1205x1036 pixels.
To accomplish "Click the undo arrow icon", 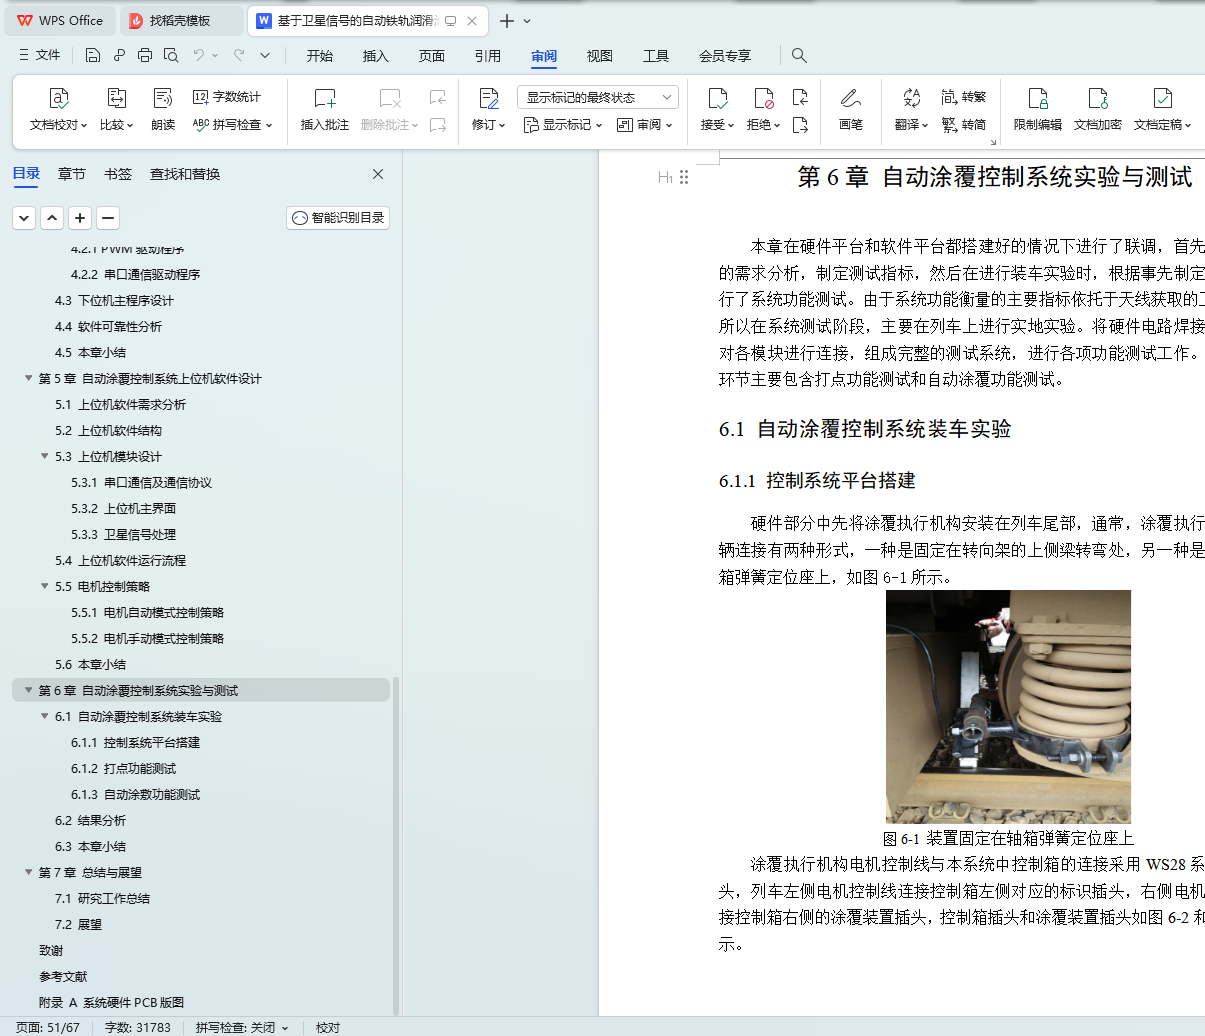I will (199, 55).
